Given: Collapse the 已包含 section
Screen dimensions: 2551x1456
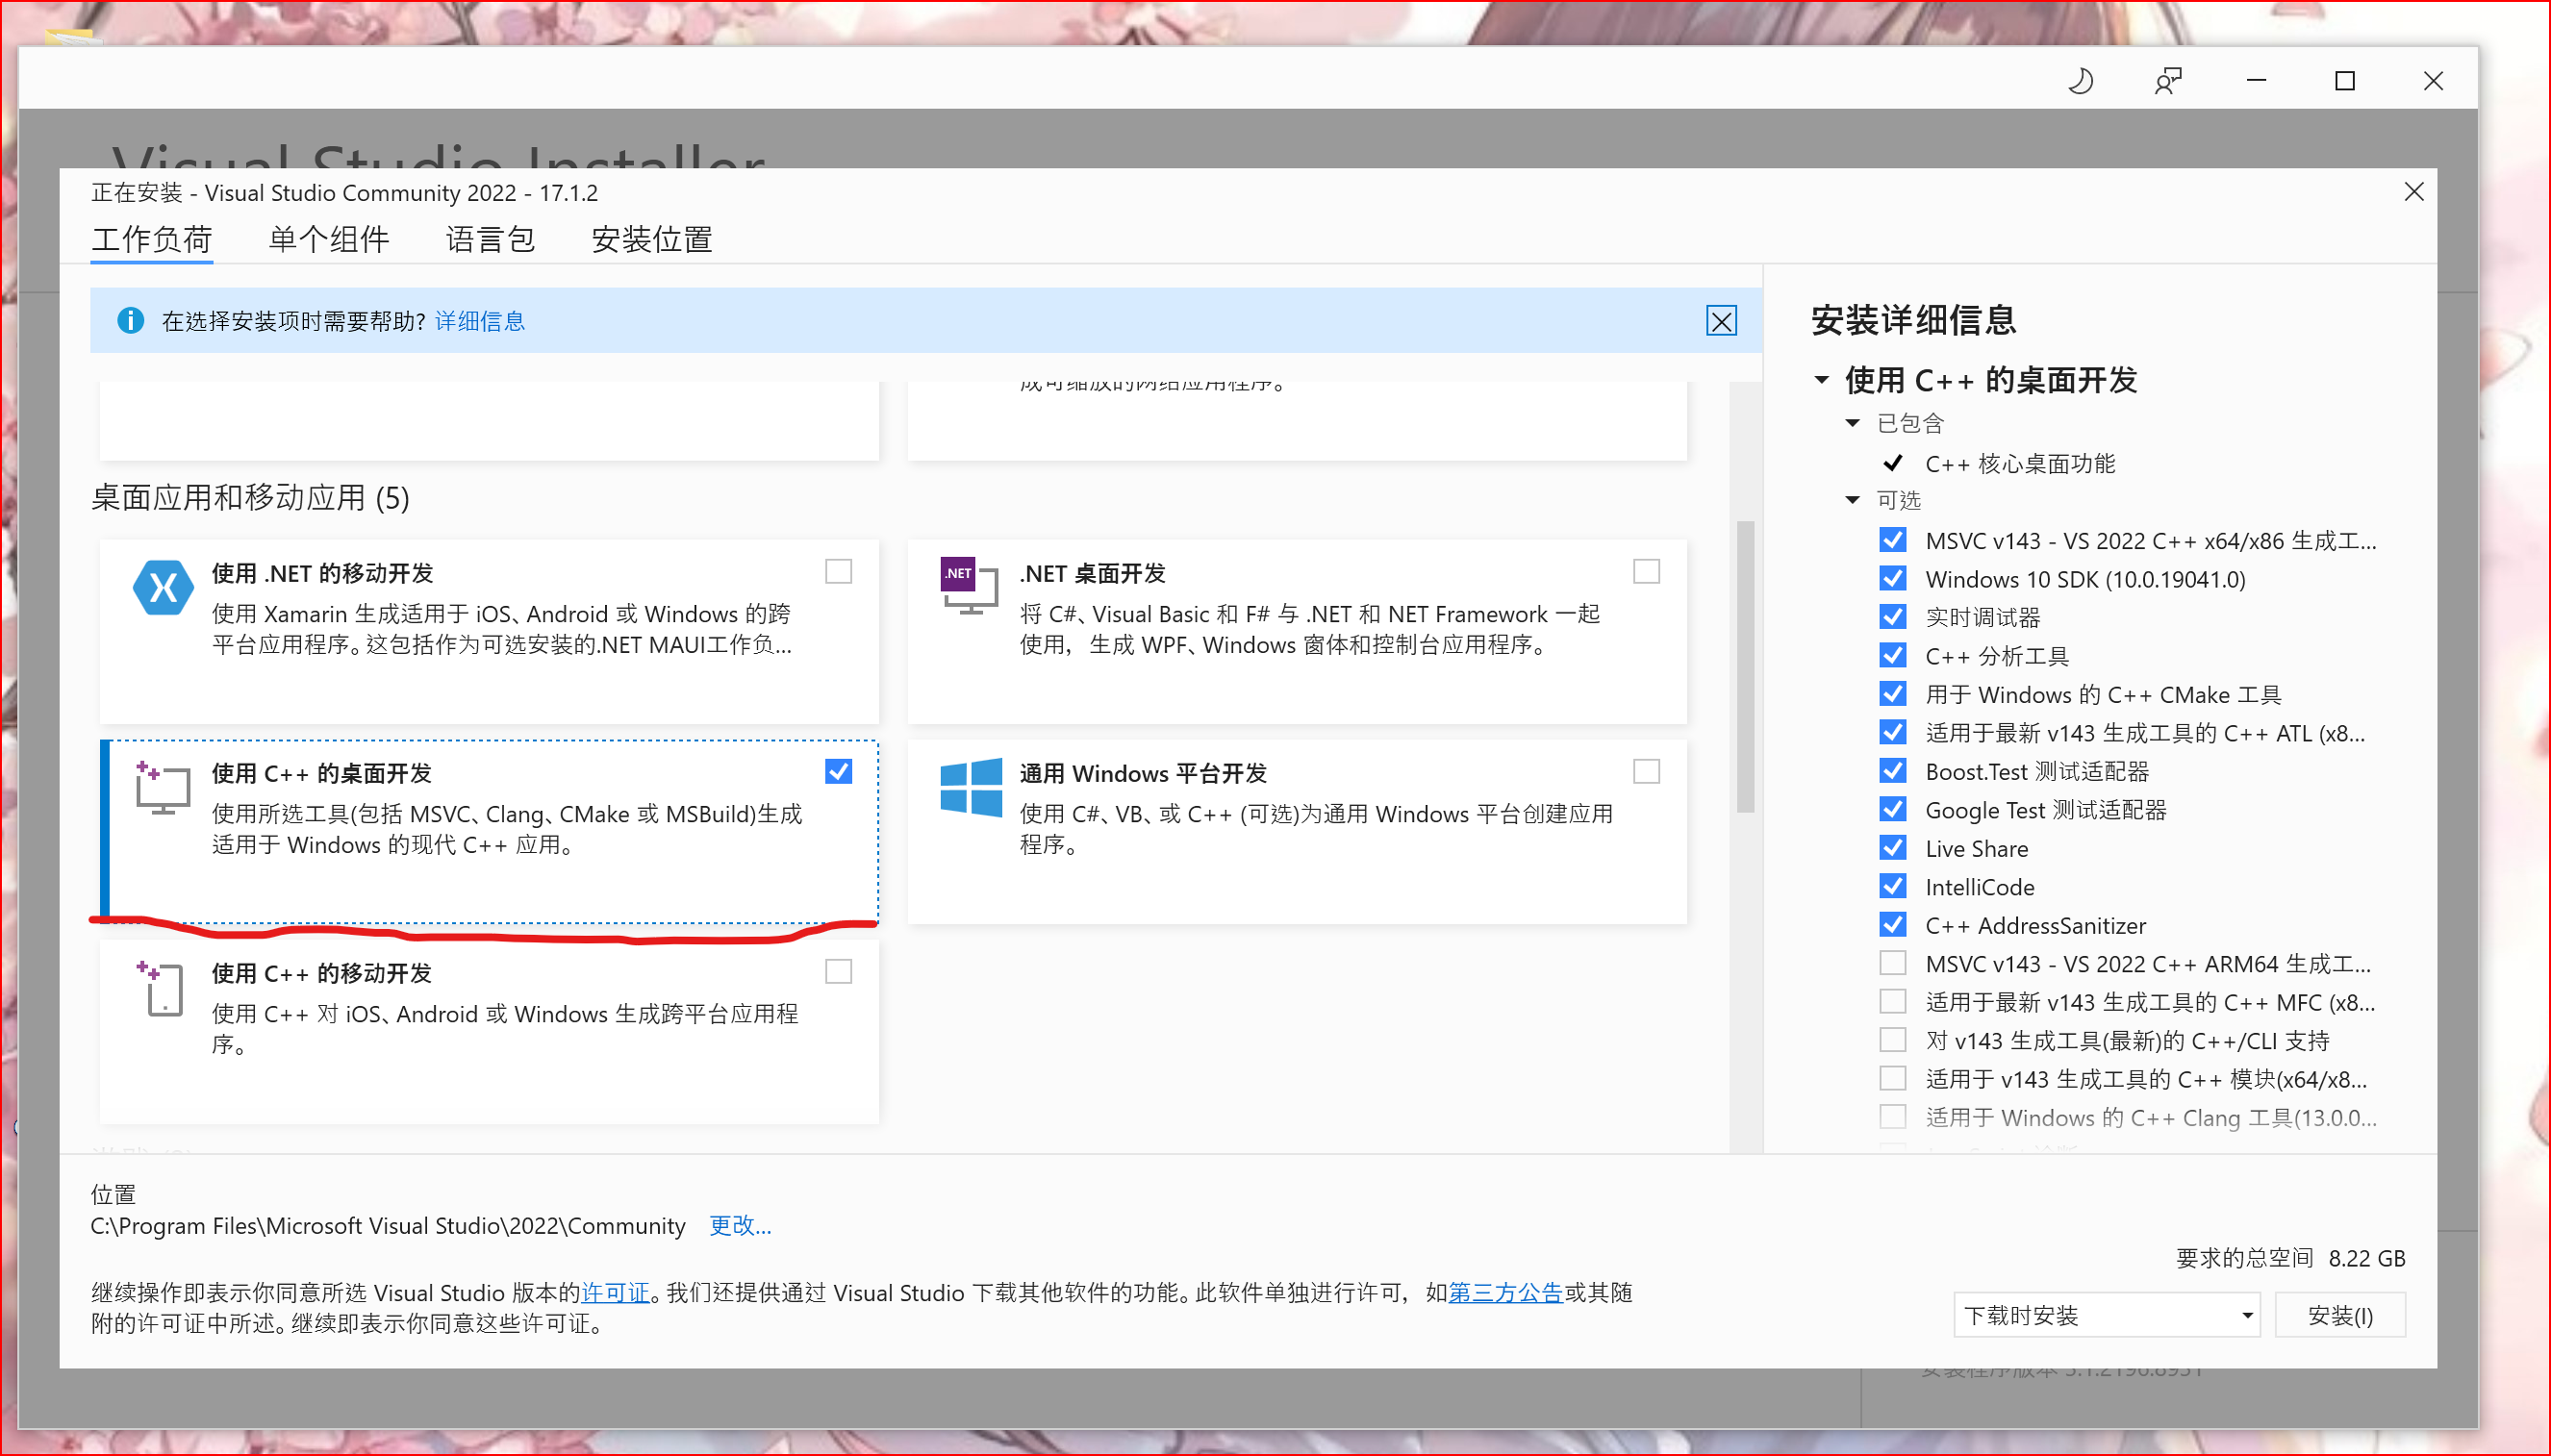Looking at the screenshot, I should point(1852,423).
